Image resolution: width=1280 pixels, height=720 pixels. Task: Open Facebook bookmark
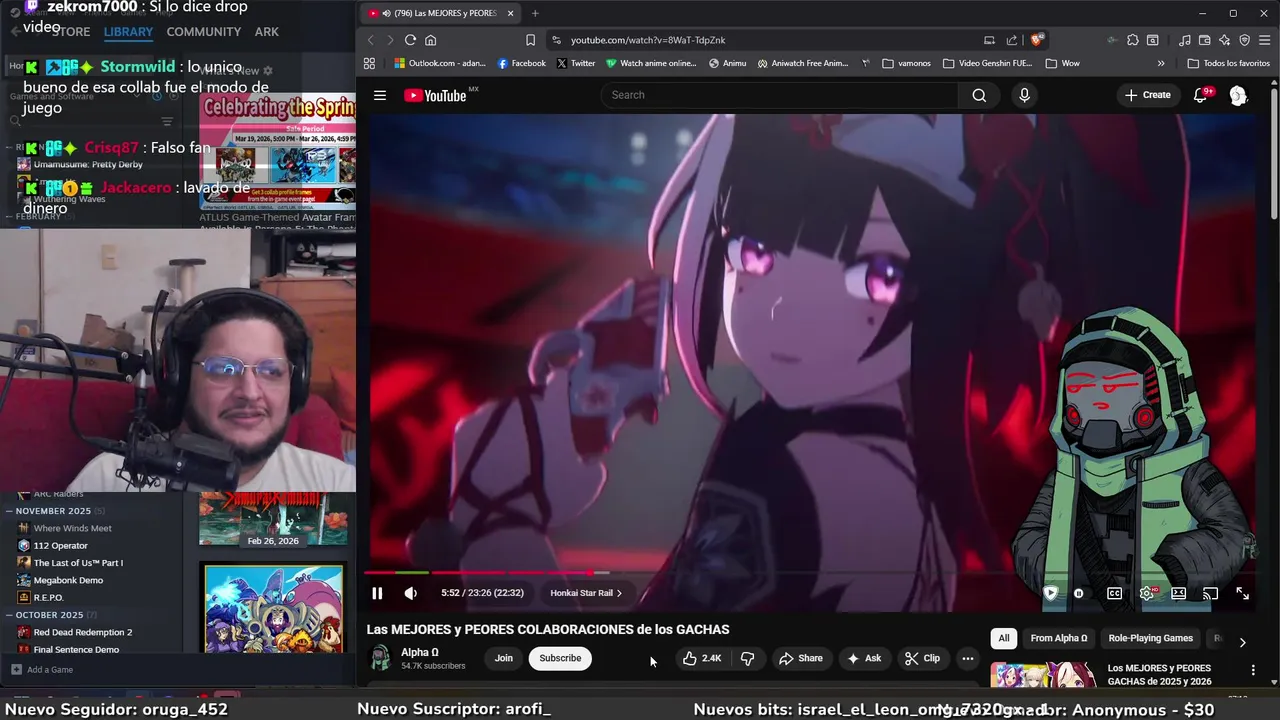(522, 63)
